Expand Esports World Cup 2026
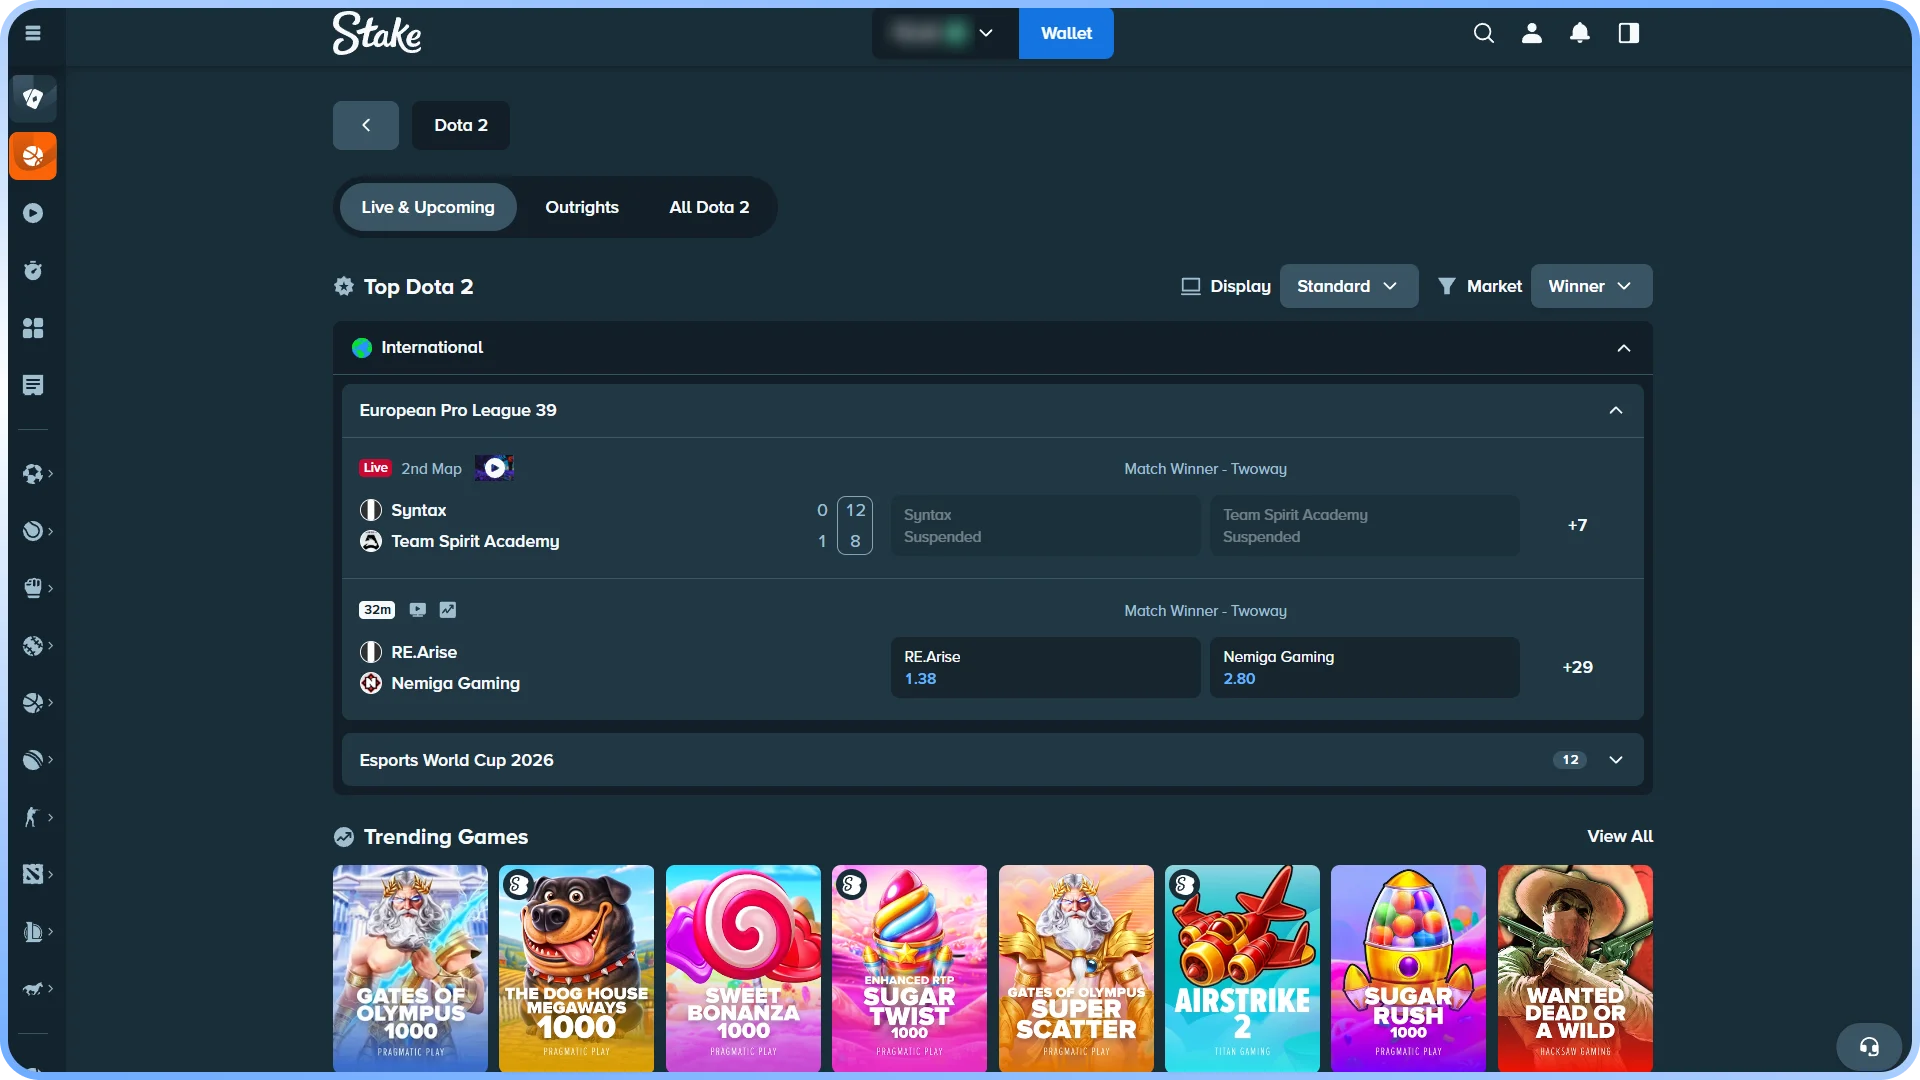The height and width of the screenshot is (1080, 1920). 1616,760
